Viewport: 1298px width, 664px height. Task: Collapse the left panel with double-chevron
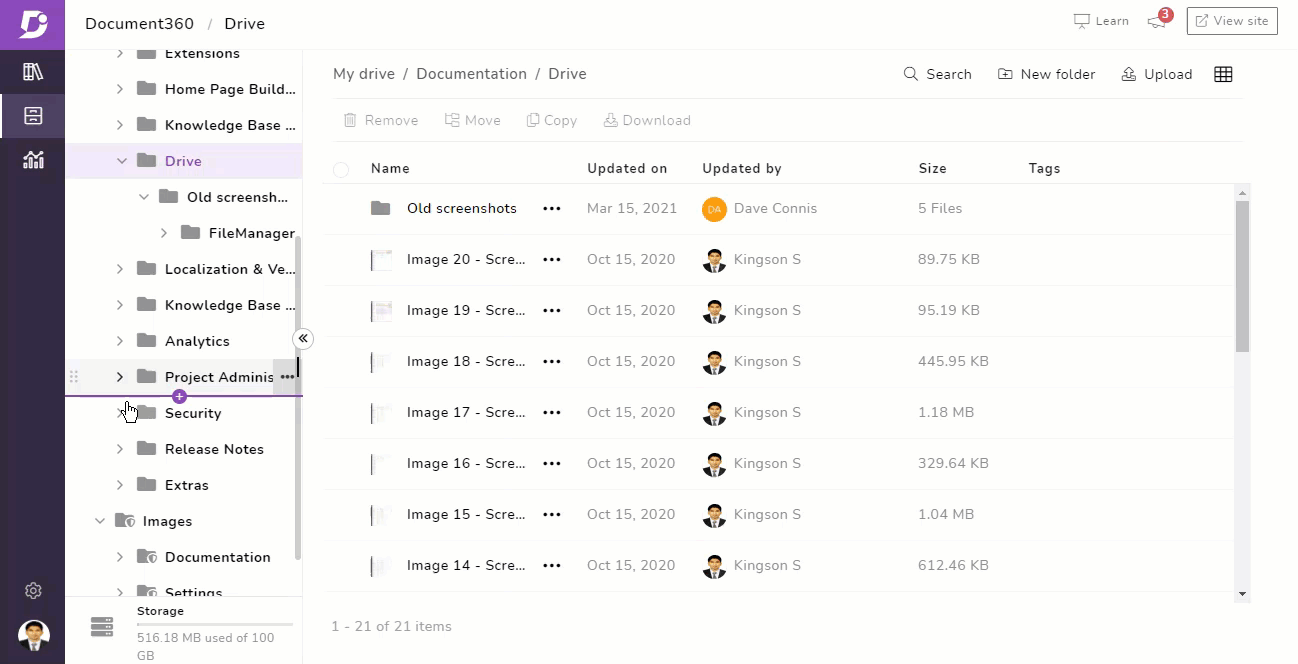[x=303, y=339]
